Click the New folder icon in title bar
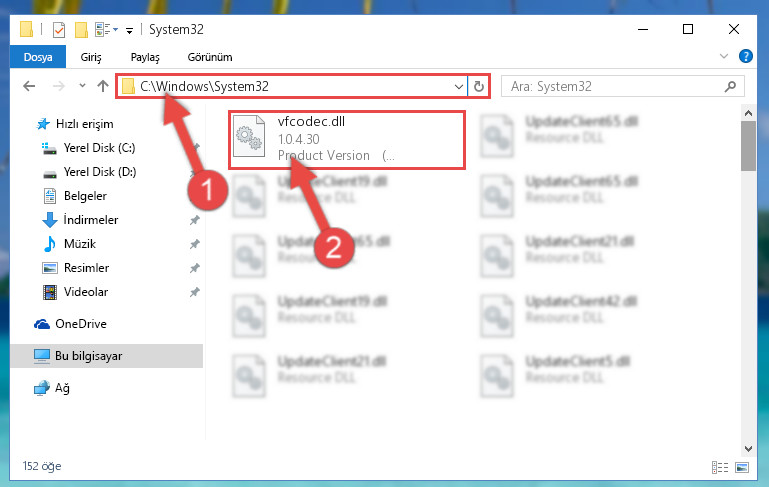 coord(81,30)
